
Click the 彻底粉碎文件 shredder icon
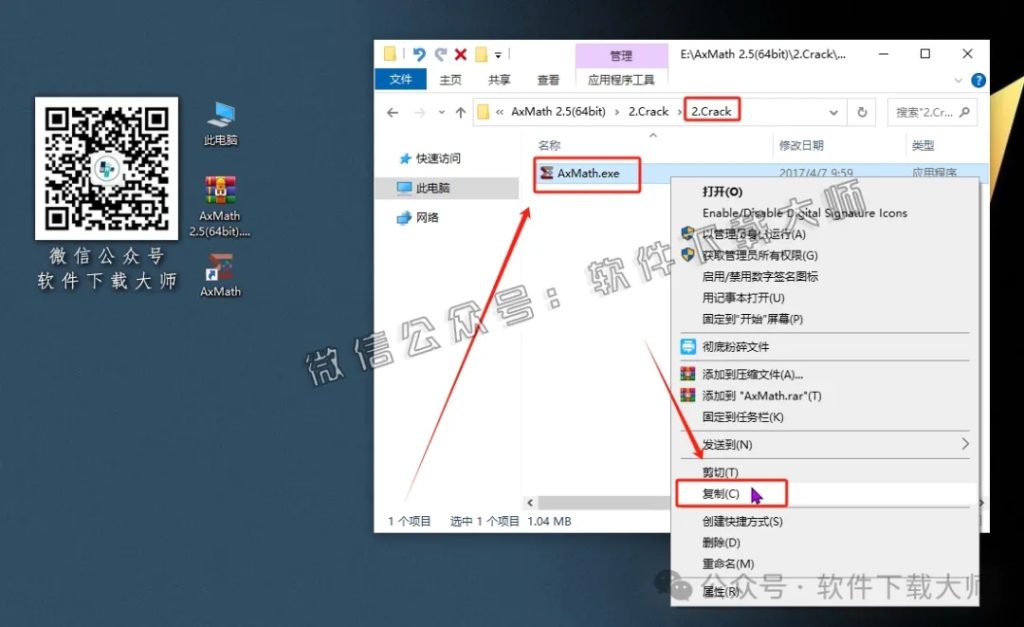[x=690, y=347]
